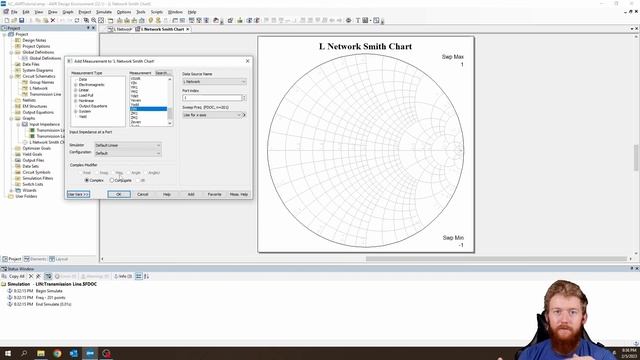Viewport: 640px width, 360px height.
Task: Select the L Network schematic in tree
Action: (38, 88)
